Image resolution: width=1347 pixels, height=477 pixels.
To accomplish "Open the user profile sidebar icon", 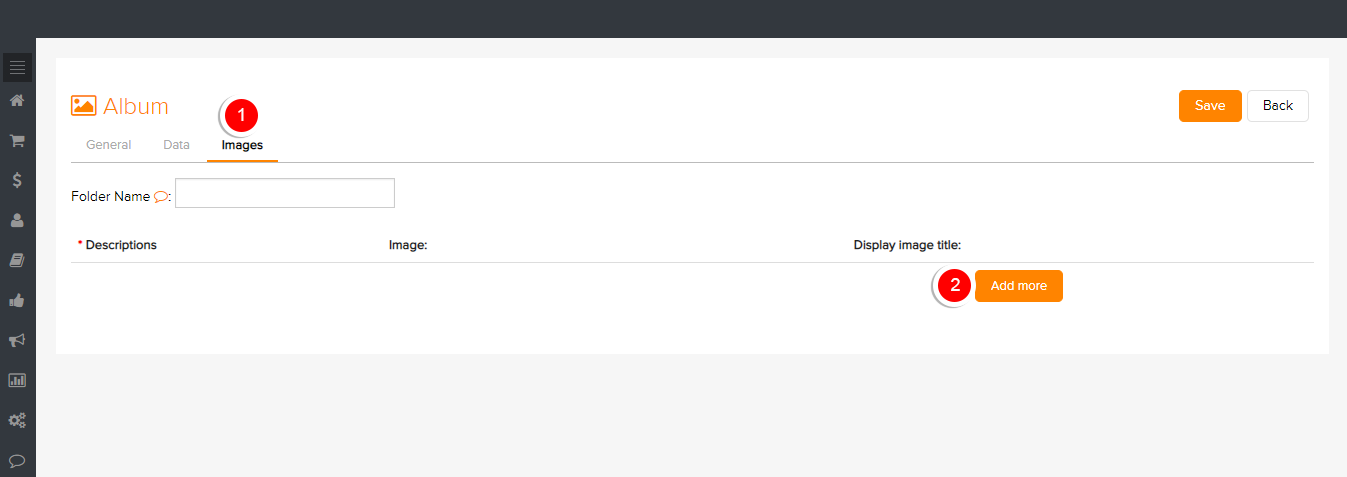I will (17, 220).
